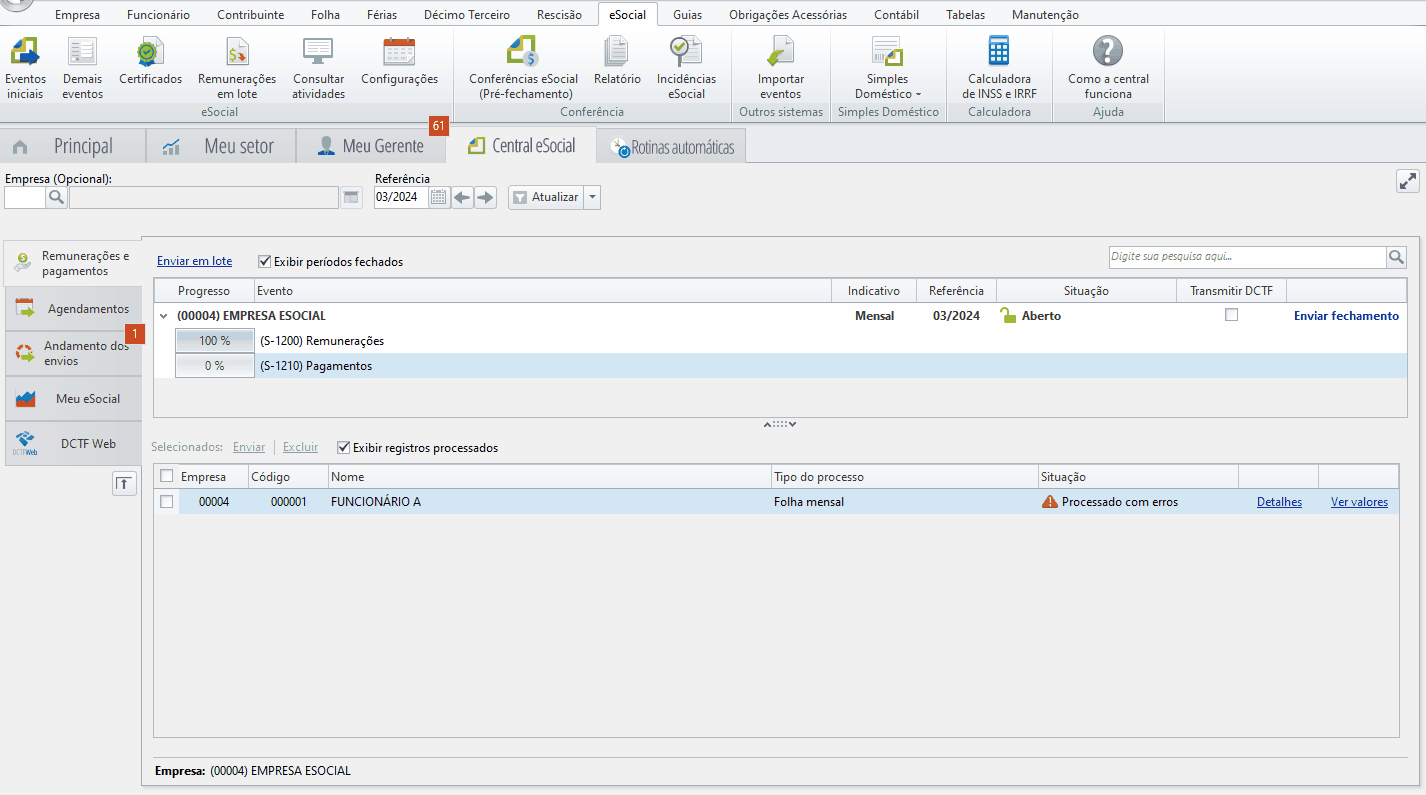
Task: Open Demais eventos ribbon icon
Action: pyautogui.click(x=82, y=67)
